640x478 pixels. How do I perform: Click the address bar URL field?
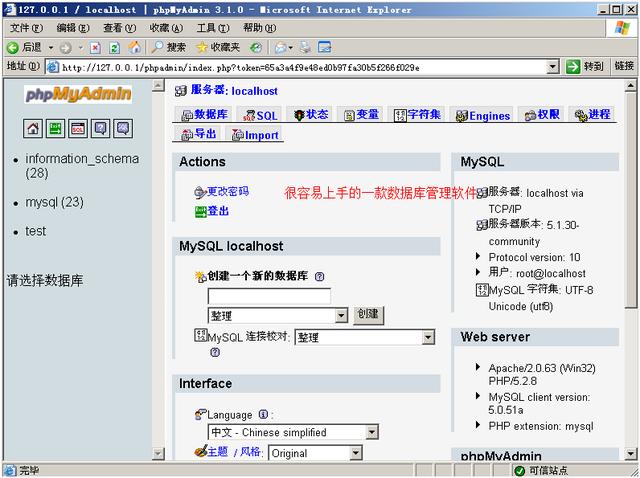click(303, 67)
